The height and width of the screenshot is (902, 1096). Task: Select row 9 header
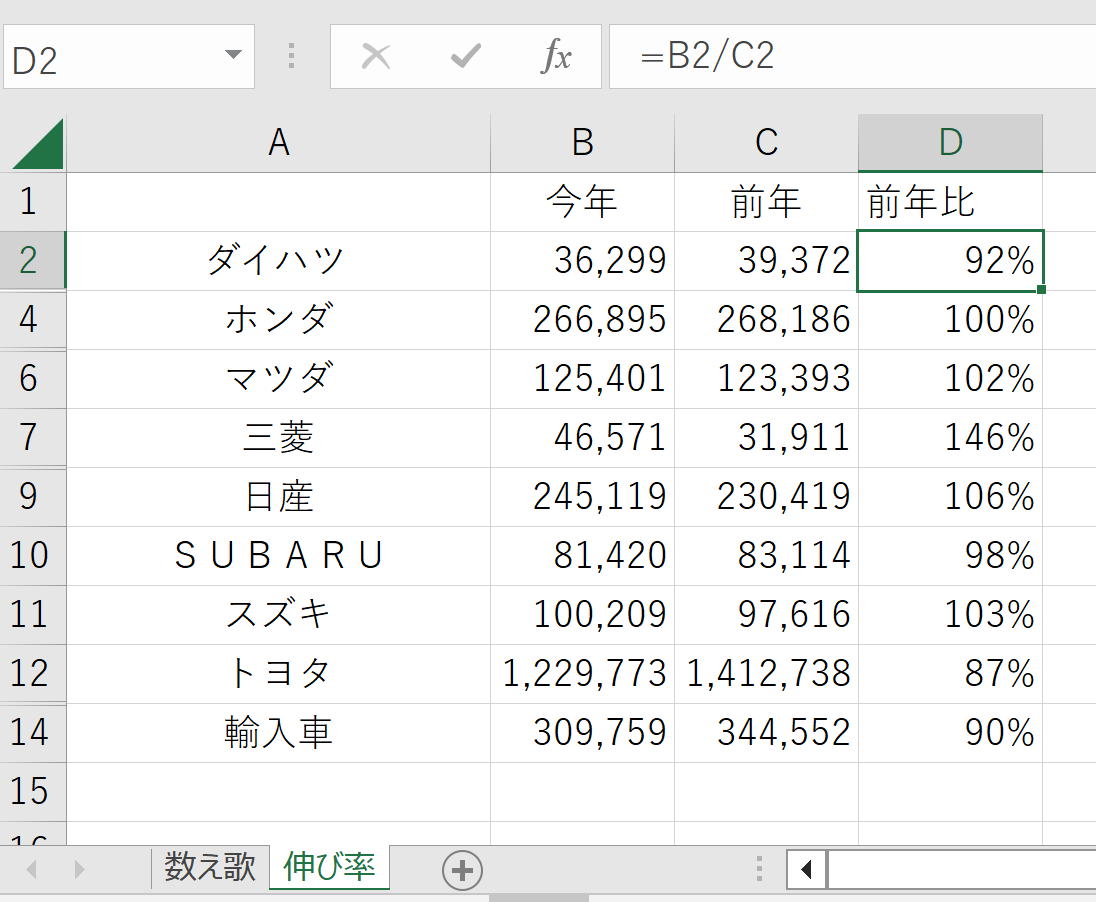click(33, 497)
